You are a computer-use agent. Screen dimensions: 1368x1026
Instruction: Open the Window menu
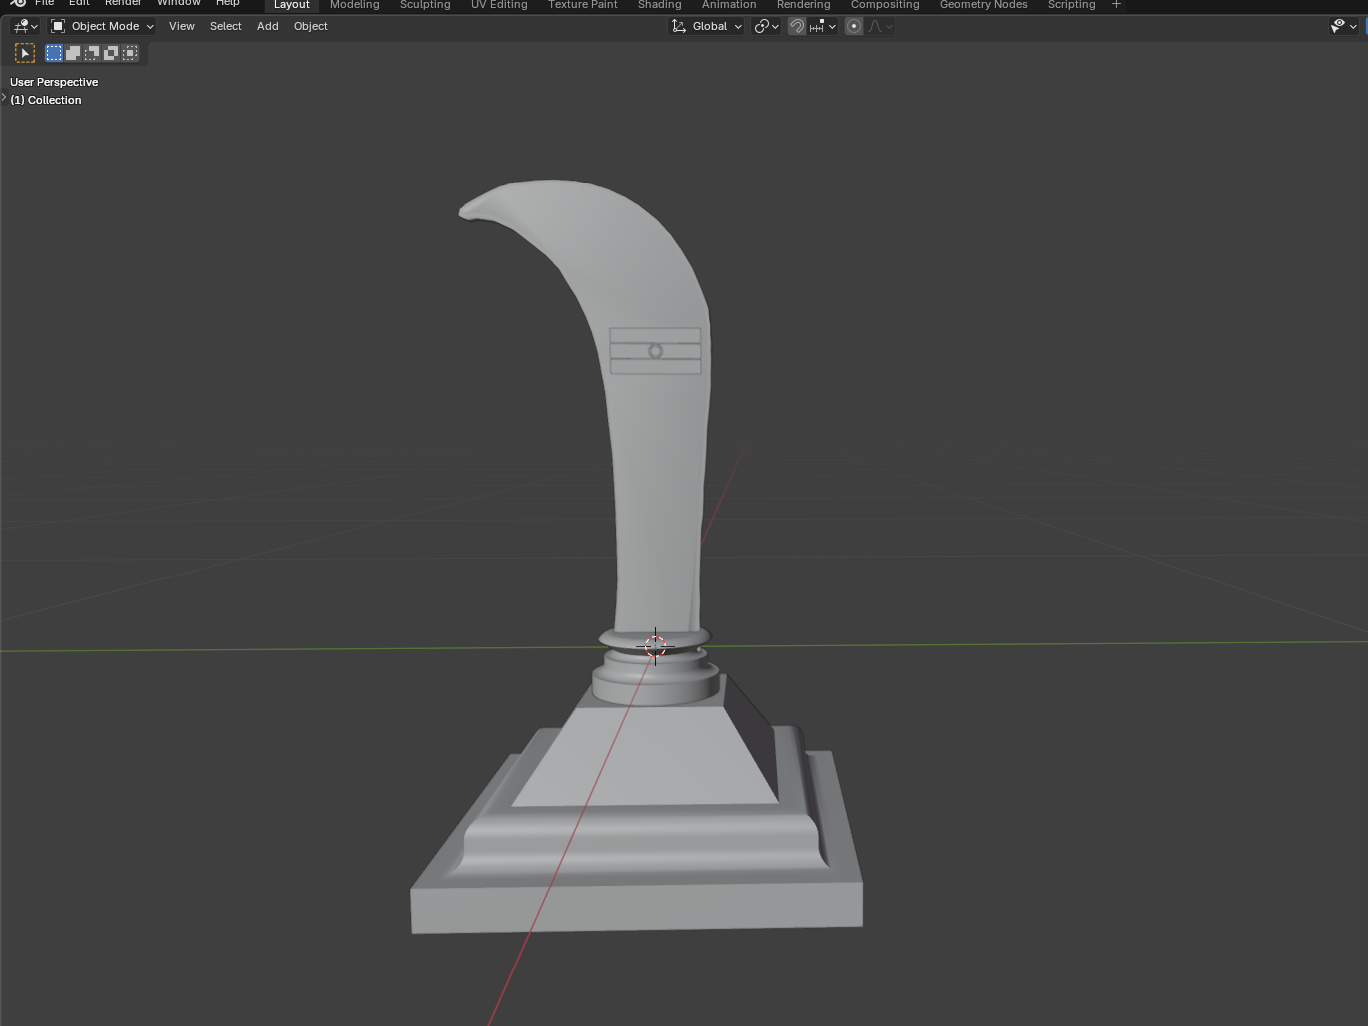click(x=179, y=4)
